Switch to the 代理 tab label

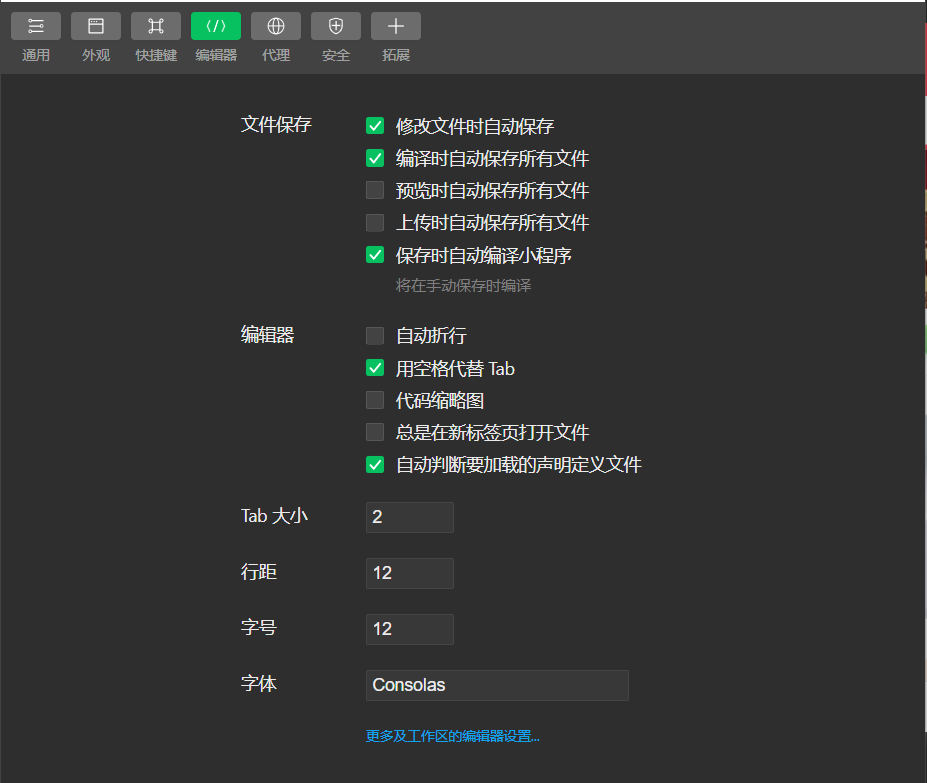tap(276, 55)
